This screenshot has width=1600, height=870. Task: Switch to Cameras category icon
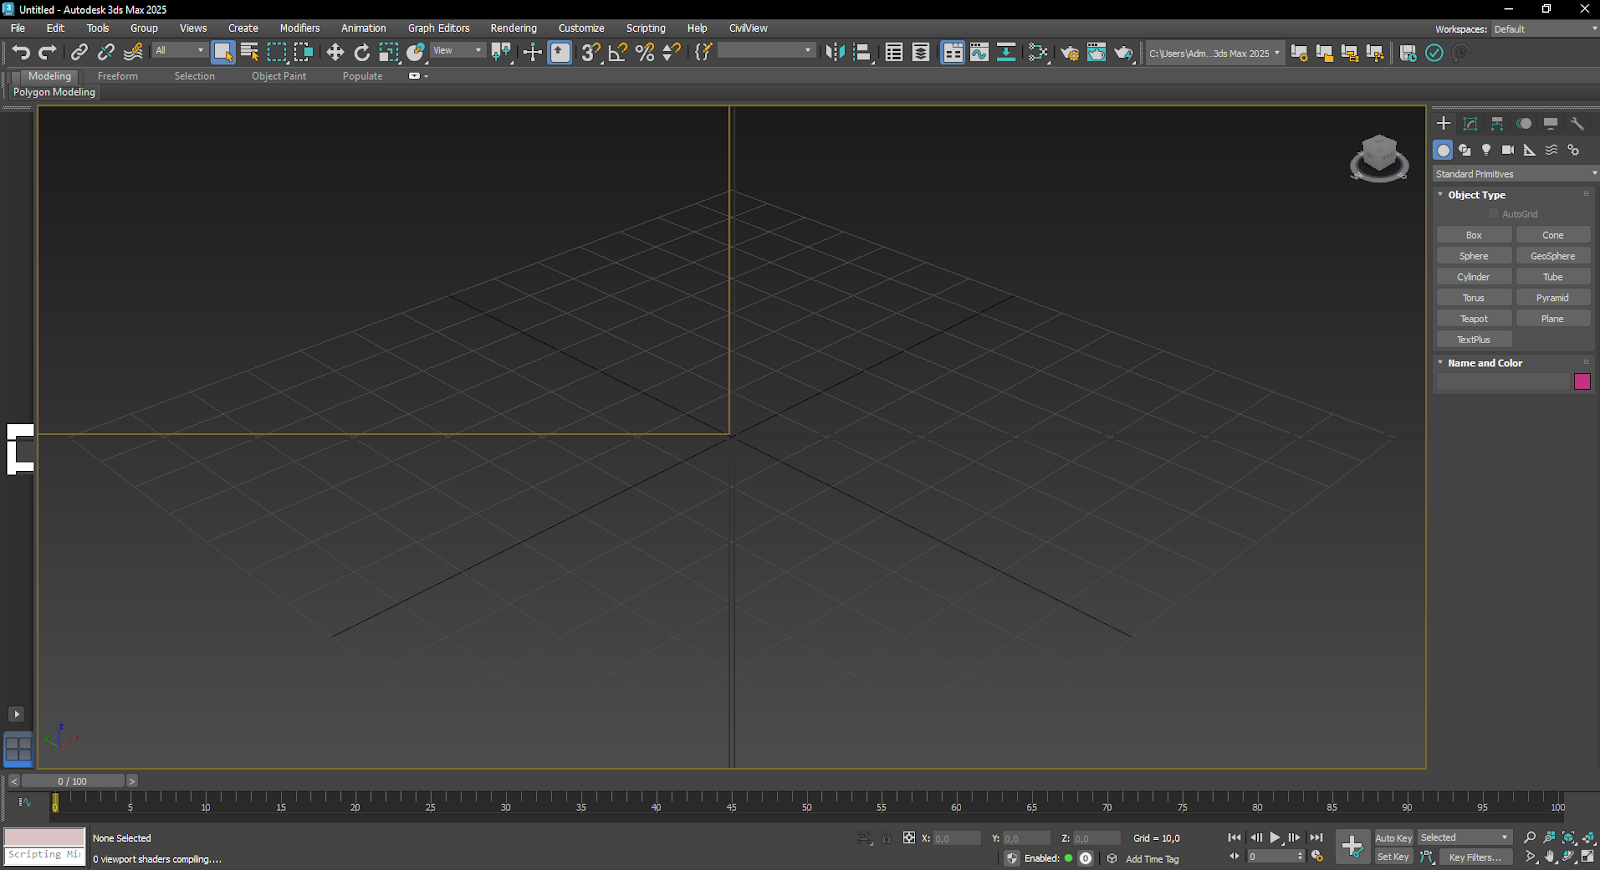pyautogui.click(x=1508, y=150)
